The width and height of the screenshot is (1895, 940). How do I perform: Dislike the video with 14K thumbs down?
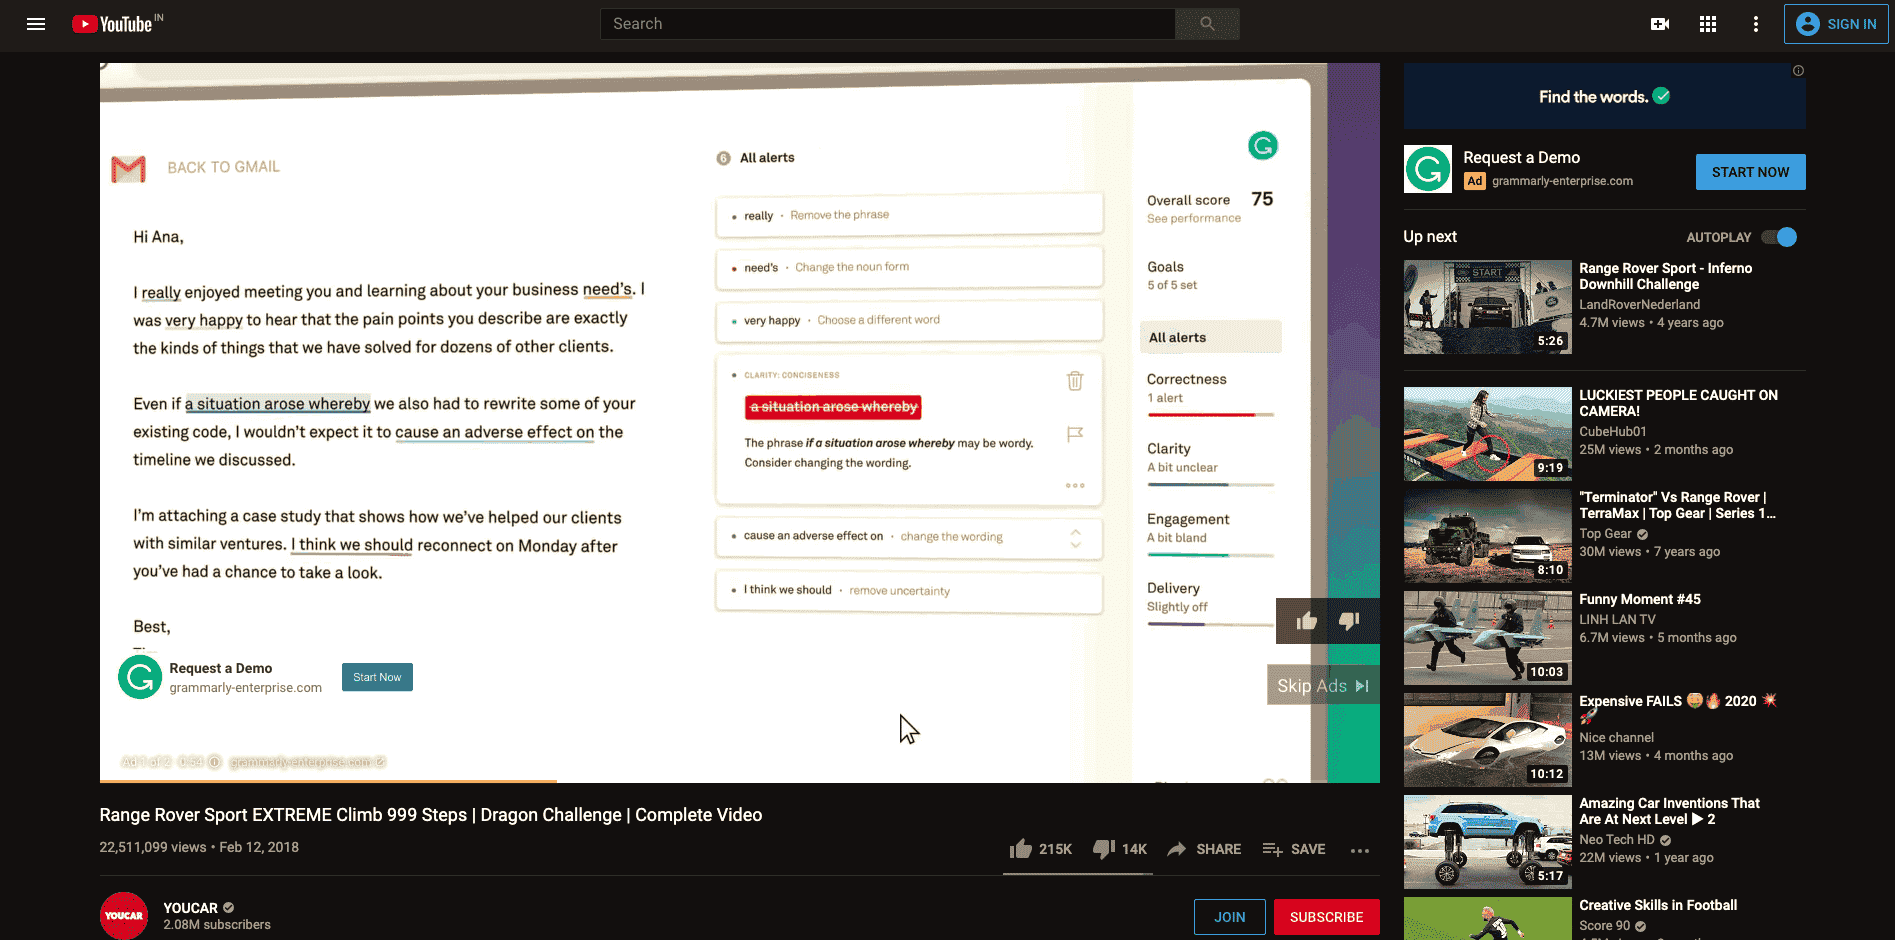click(x=1104, y=849)
